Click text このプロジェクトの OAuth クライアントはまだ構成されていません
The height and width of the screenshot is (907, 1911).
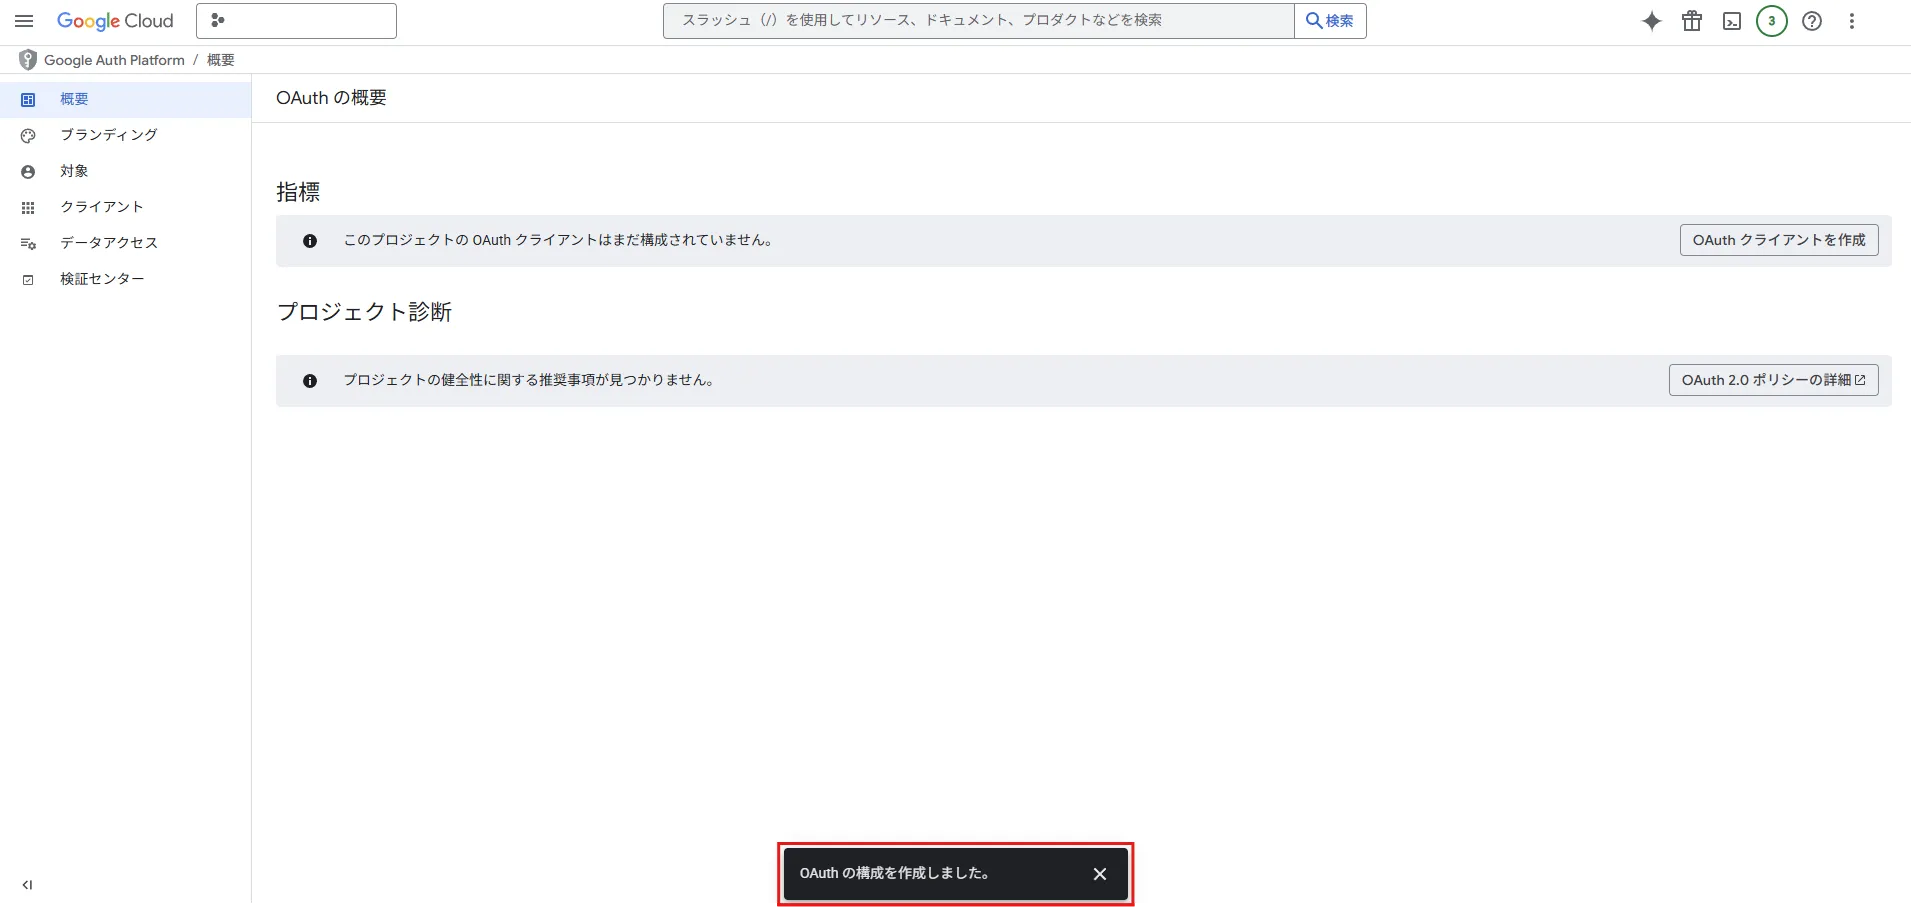click(558, 240)
